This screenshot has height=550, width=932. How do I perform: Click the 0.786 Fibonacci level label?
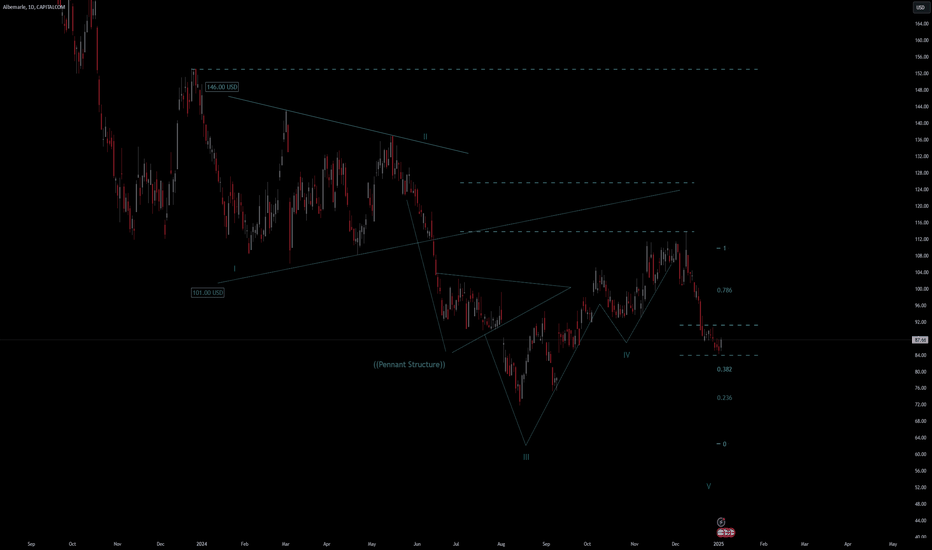(725, 290)
